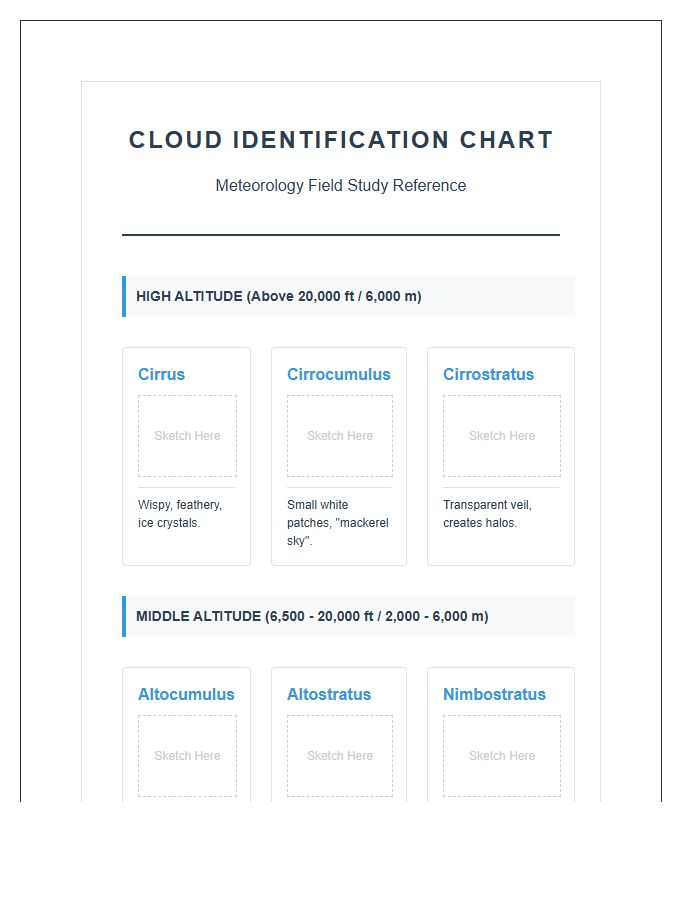
Task: Click the Nimbostratus sketch placeholder box
Action: coord(501,756)
